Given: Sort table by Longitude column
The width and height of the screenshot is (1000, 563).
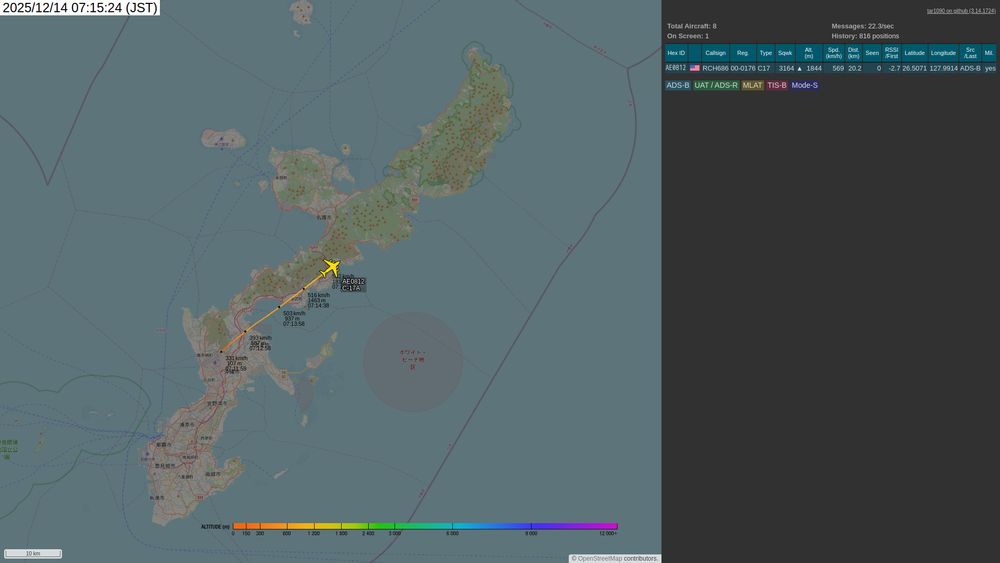Looking at the screenshot, I should 943,53.
